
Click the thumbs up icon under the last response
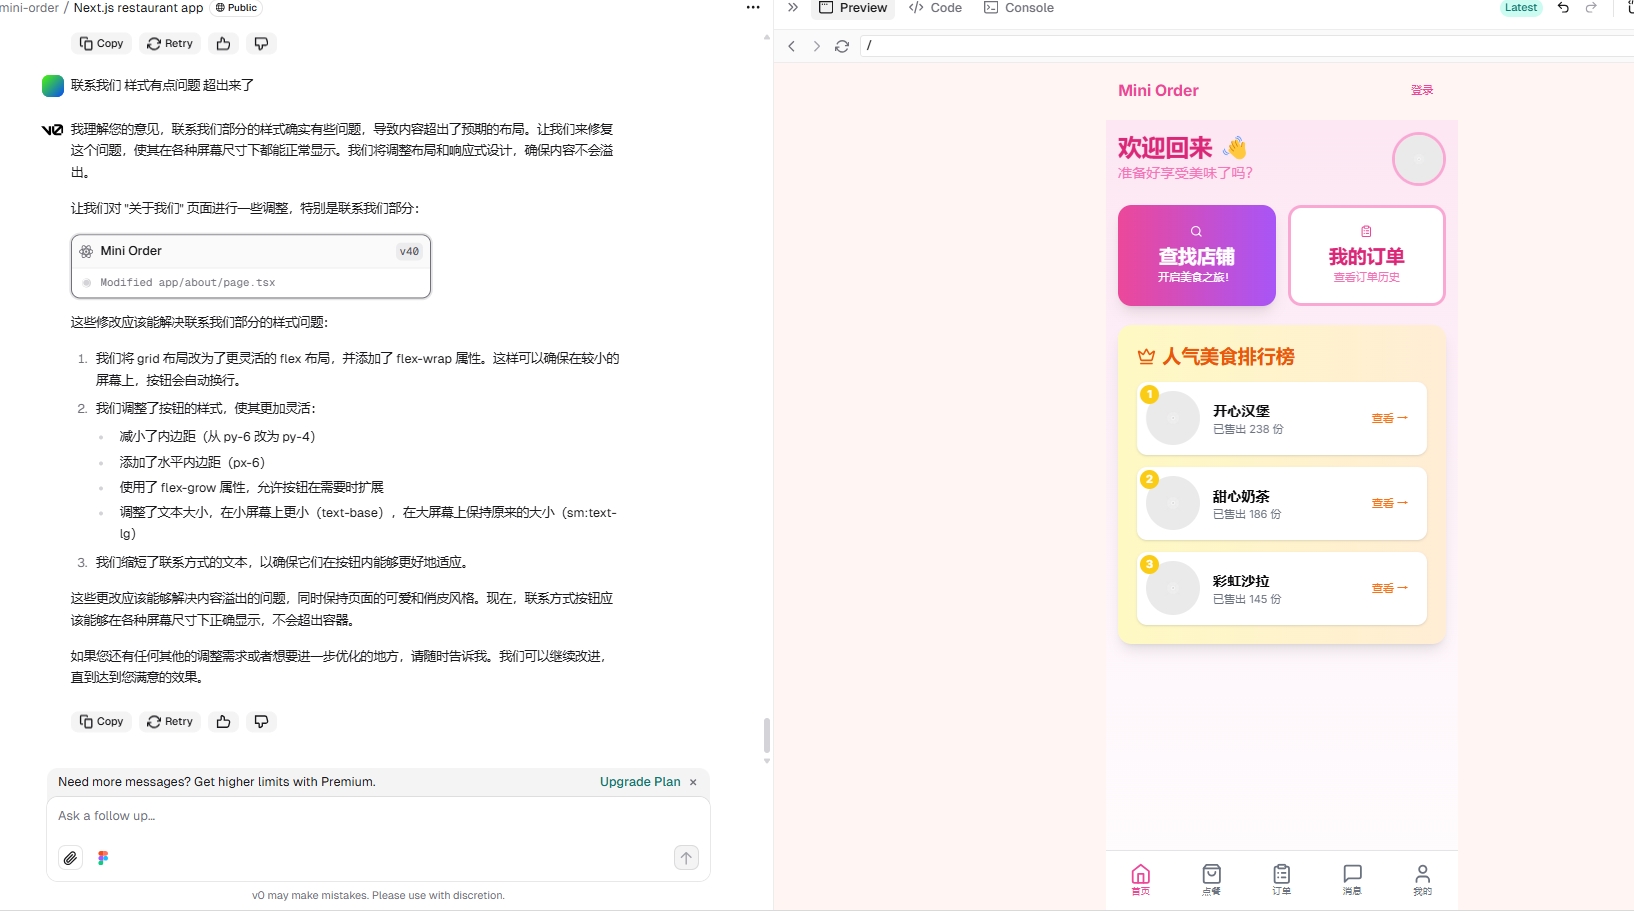coord(223,721)
